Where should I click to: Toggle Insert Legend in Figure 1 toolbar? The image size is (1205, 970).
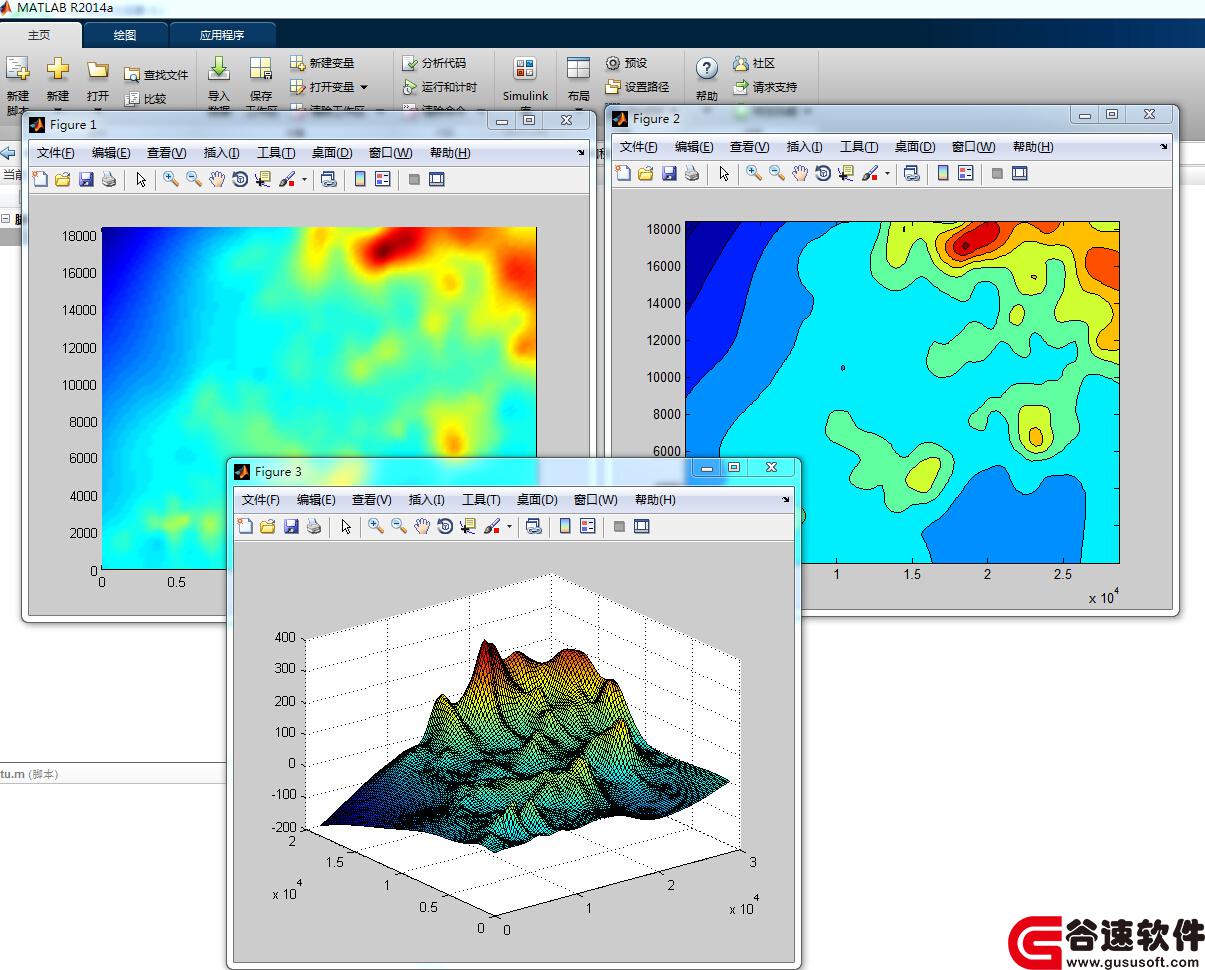383,180
